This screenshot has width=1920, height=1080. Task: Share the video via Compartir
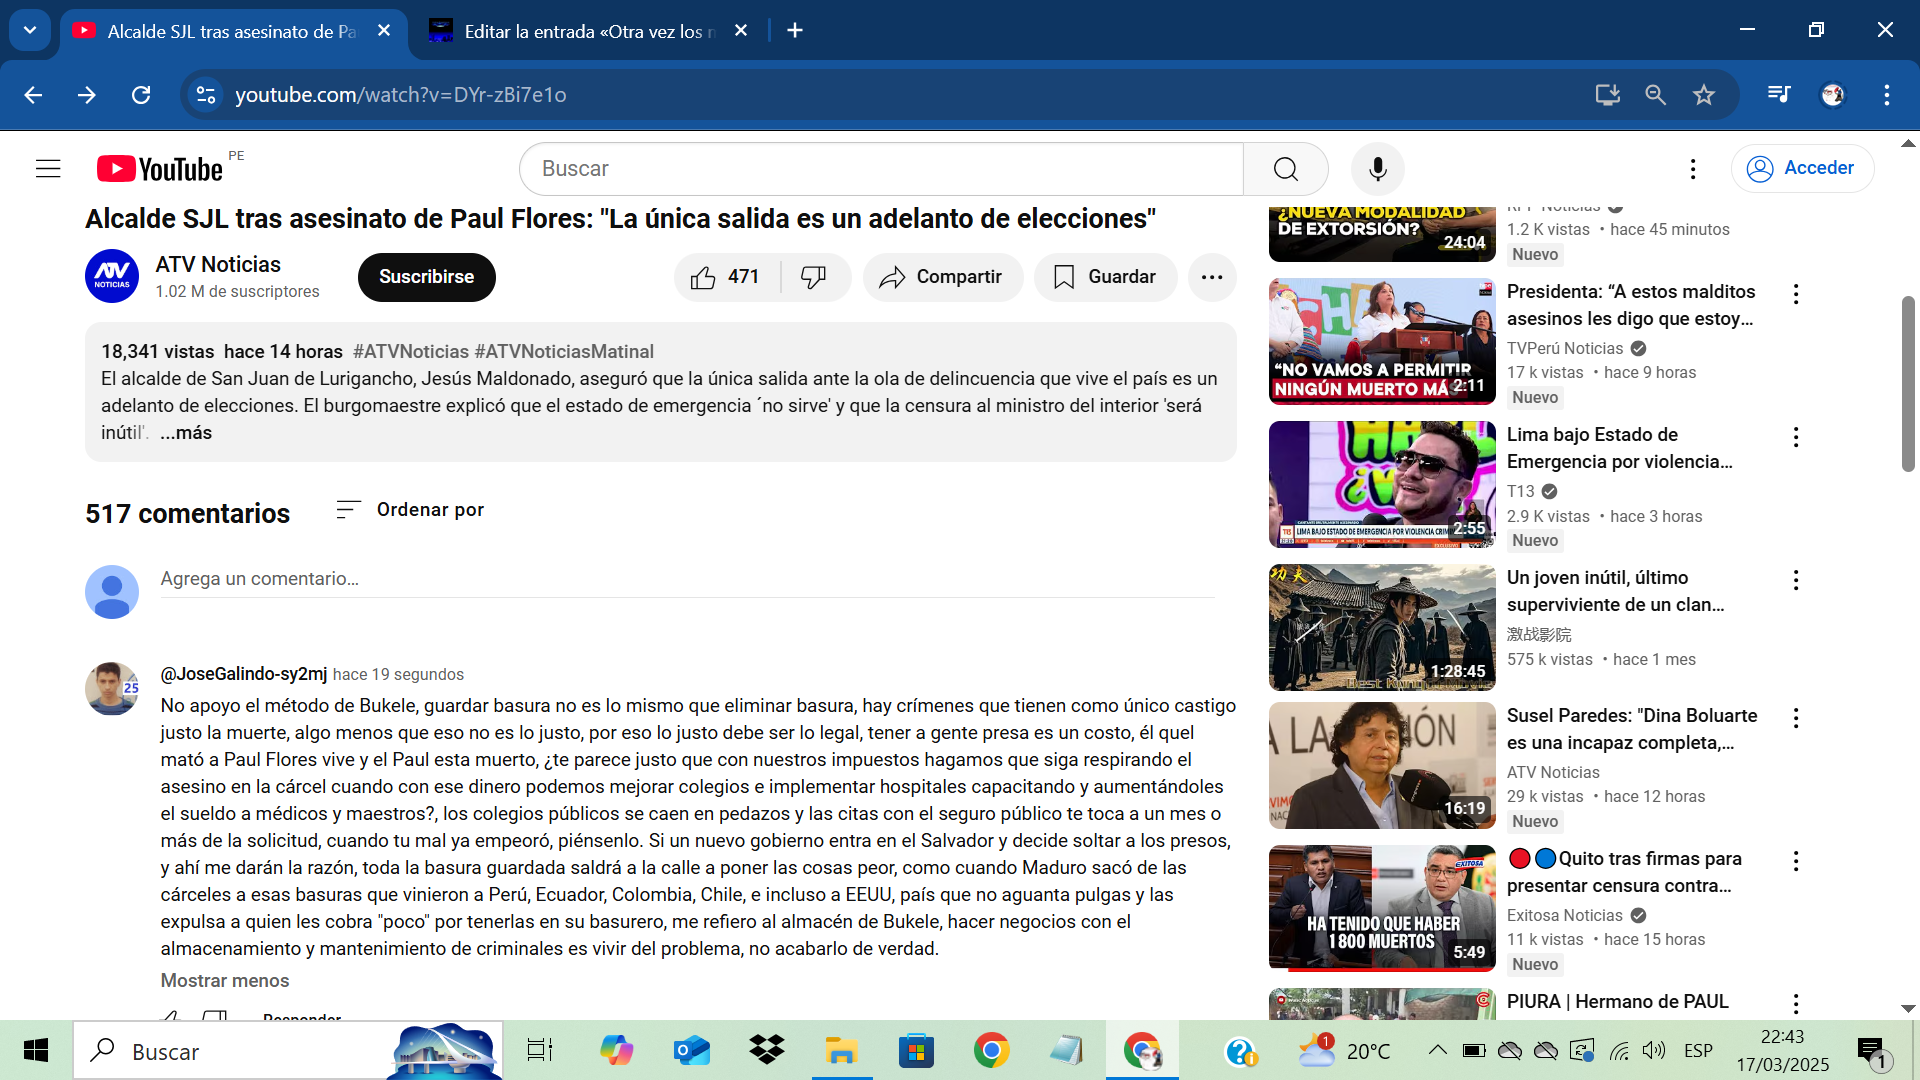[942, 277]
